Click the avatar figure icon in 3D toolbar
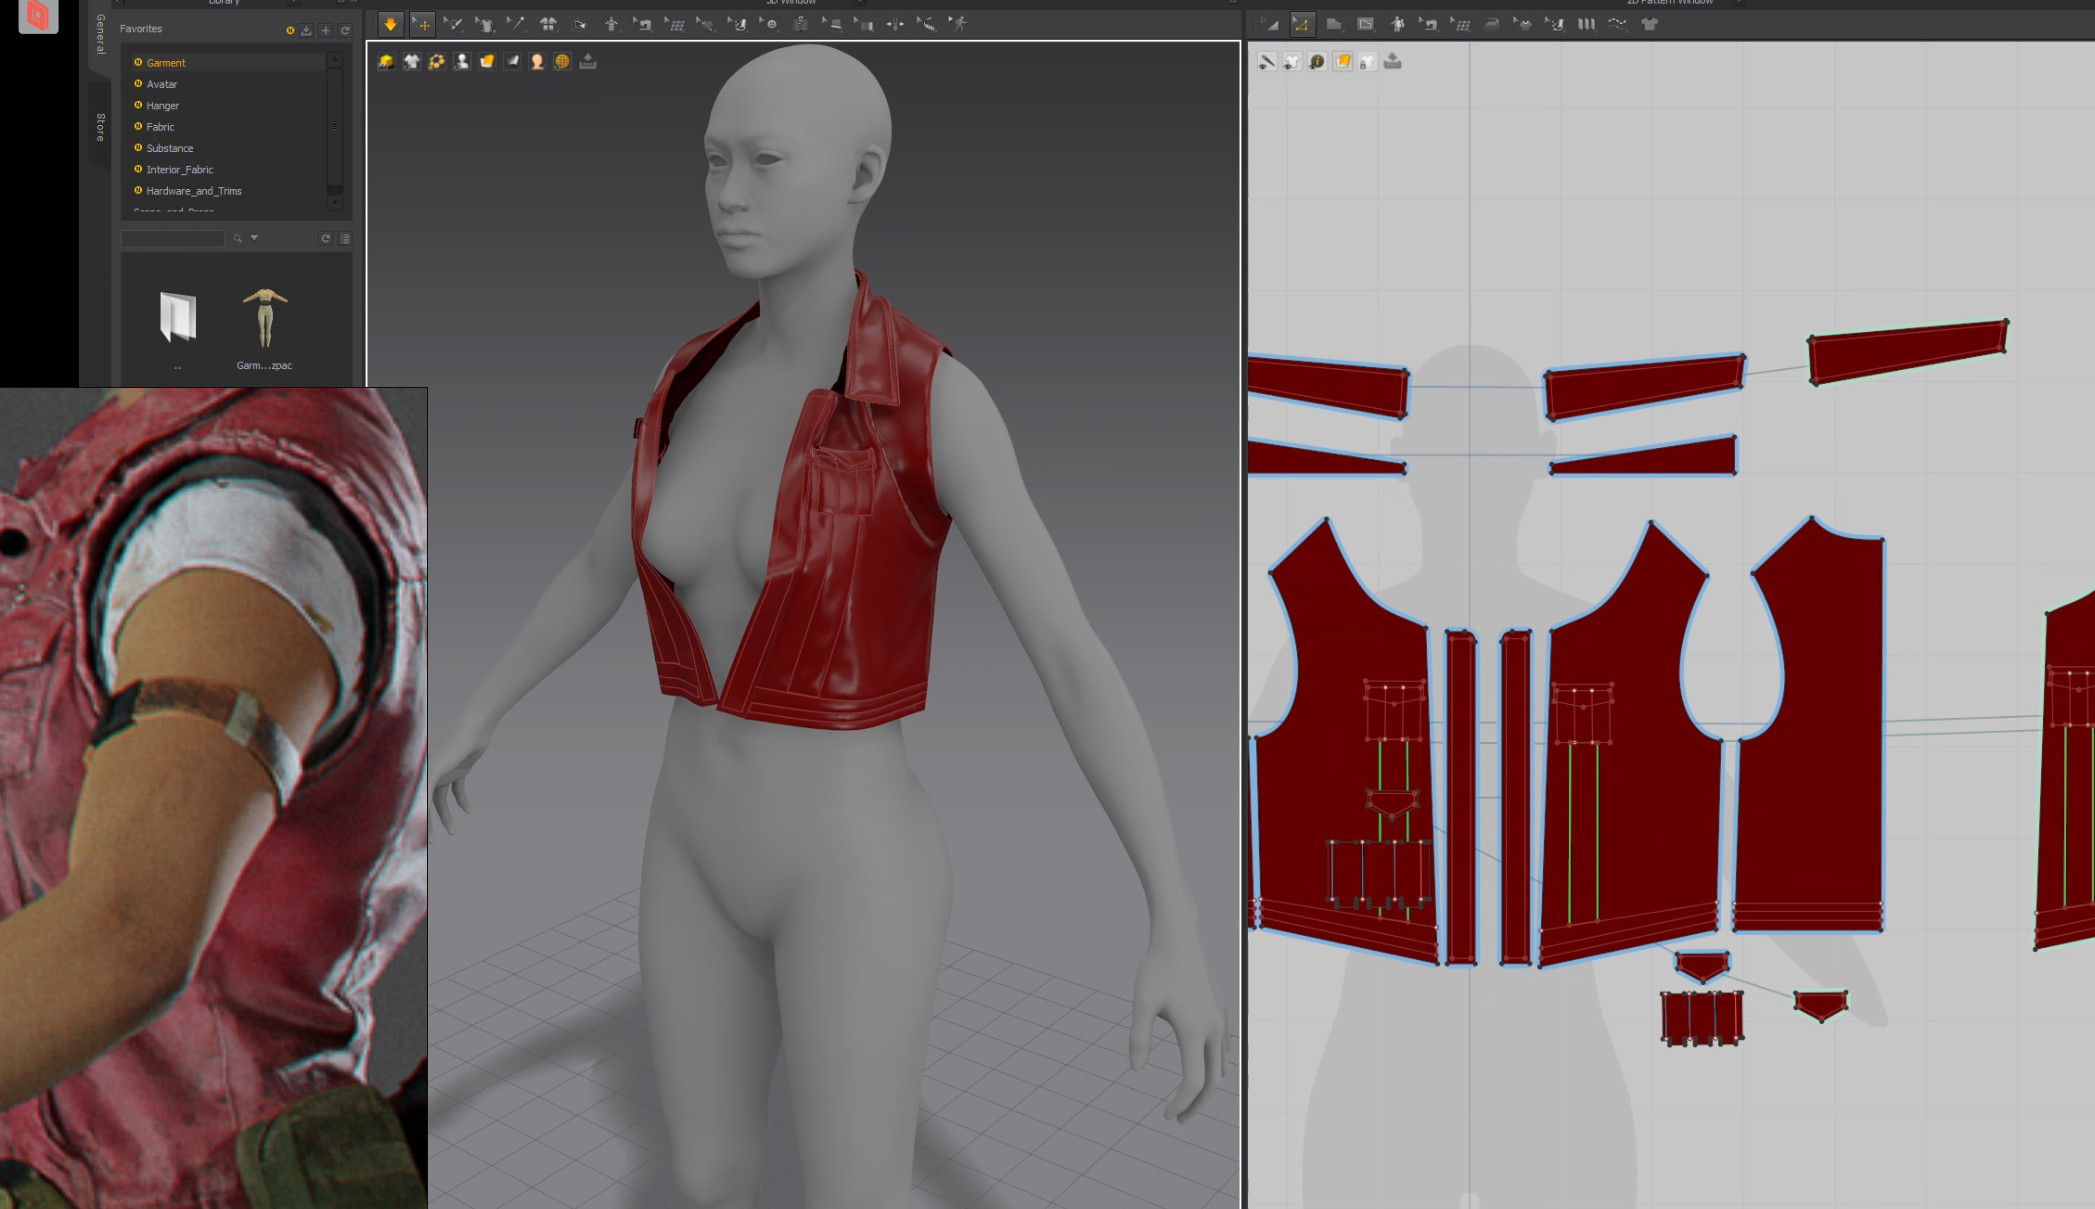This screenshot has height=1209, width=2095. coord(611,24)
